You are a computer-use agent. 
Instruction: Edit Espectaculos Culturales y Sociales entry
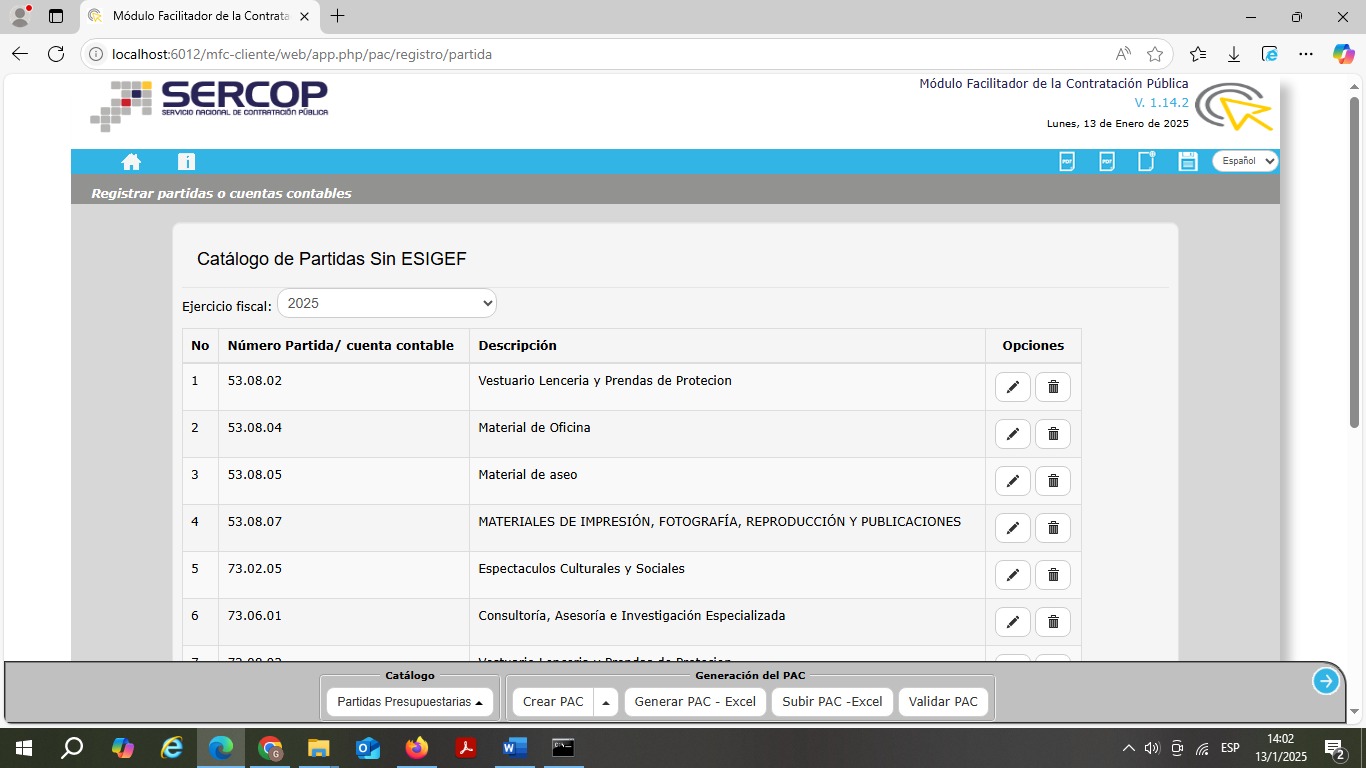(x=1012, y=575)
